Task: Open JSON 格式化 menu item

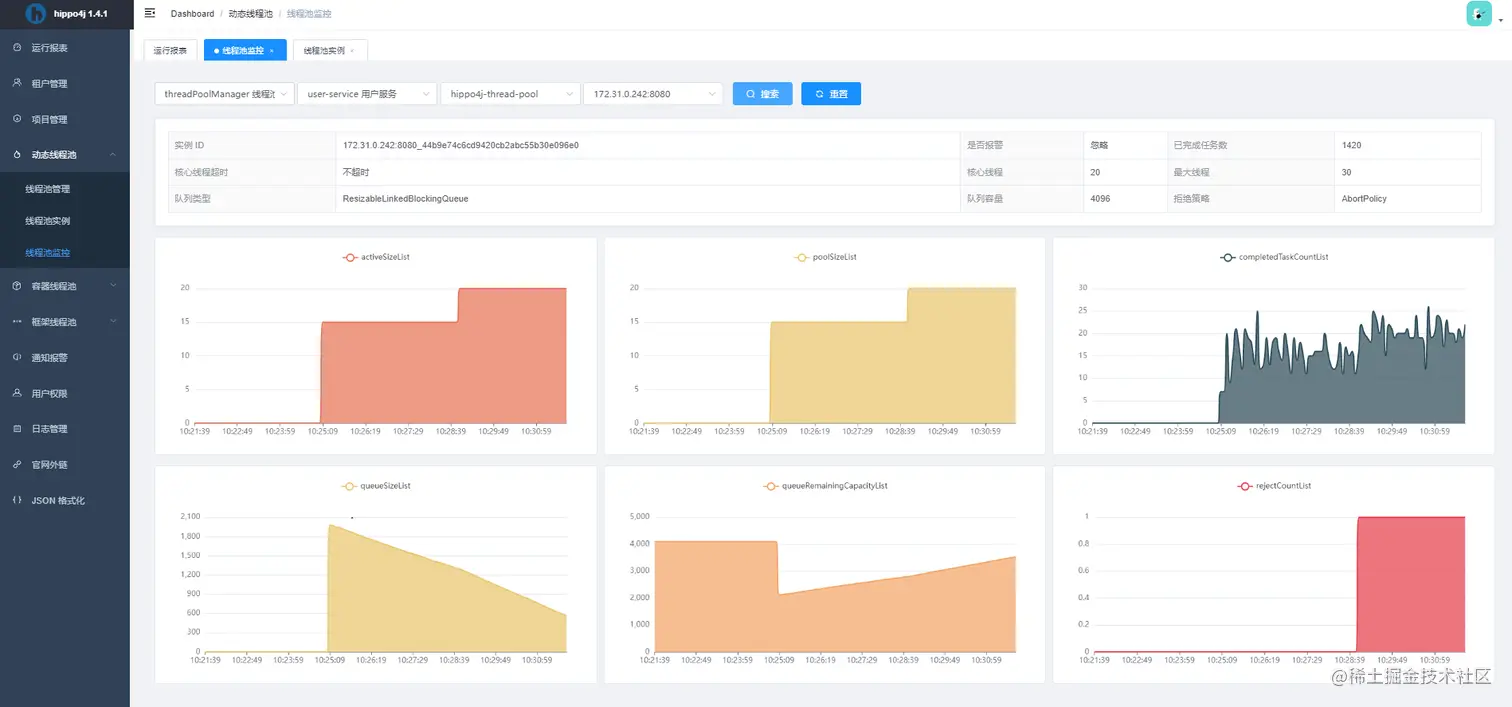Action: coord(65,501)
